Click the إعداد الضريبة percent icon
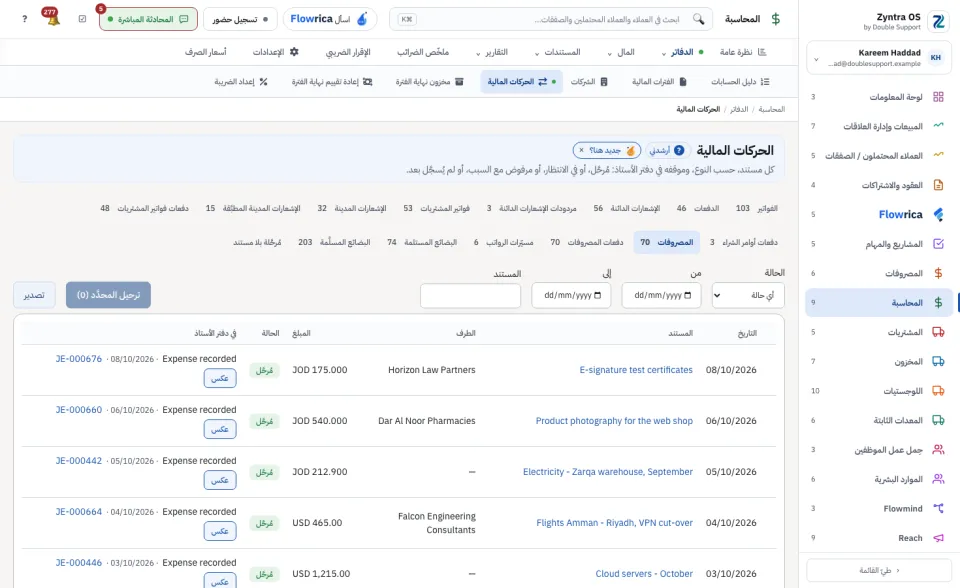This screenshot has height=588, width=960. pyautogui.click(x=263, y=81)
